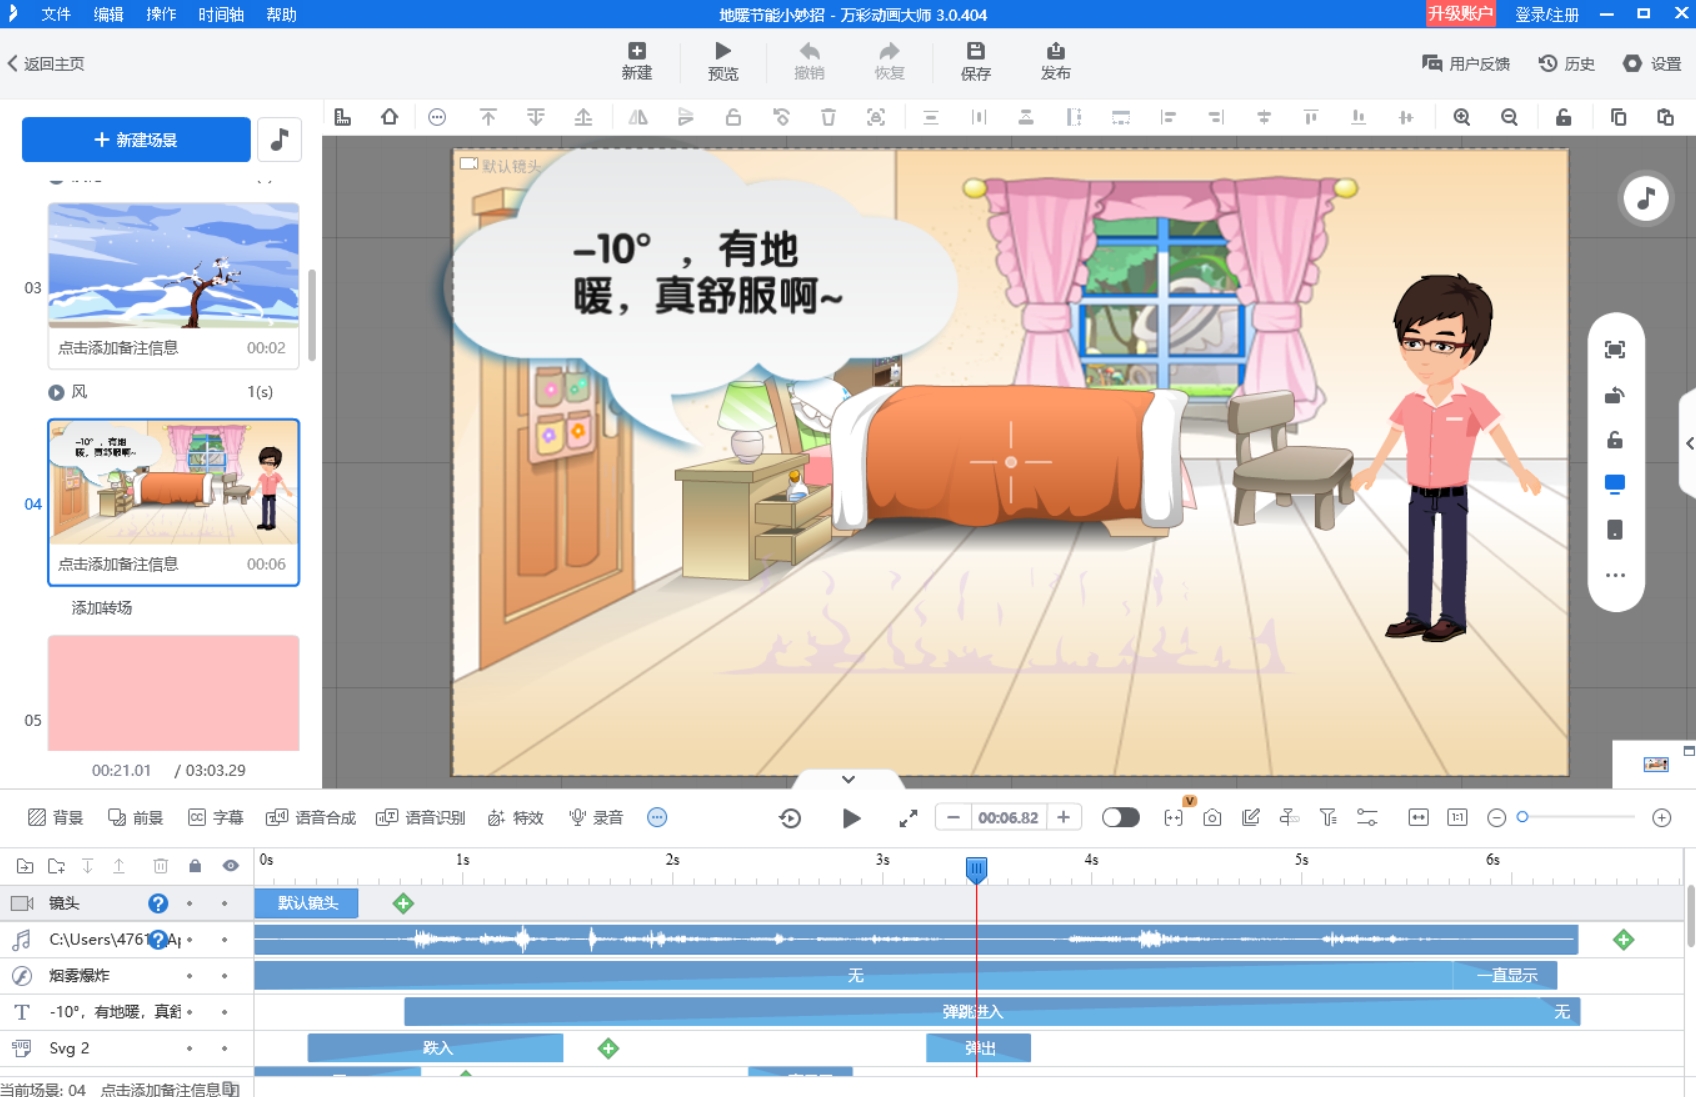
Task: Open the 时间轴 menu
Action: coord(221,14)
